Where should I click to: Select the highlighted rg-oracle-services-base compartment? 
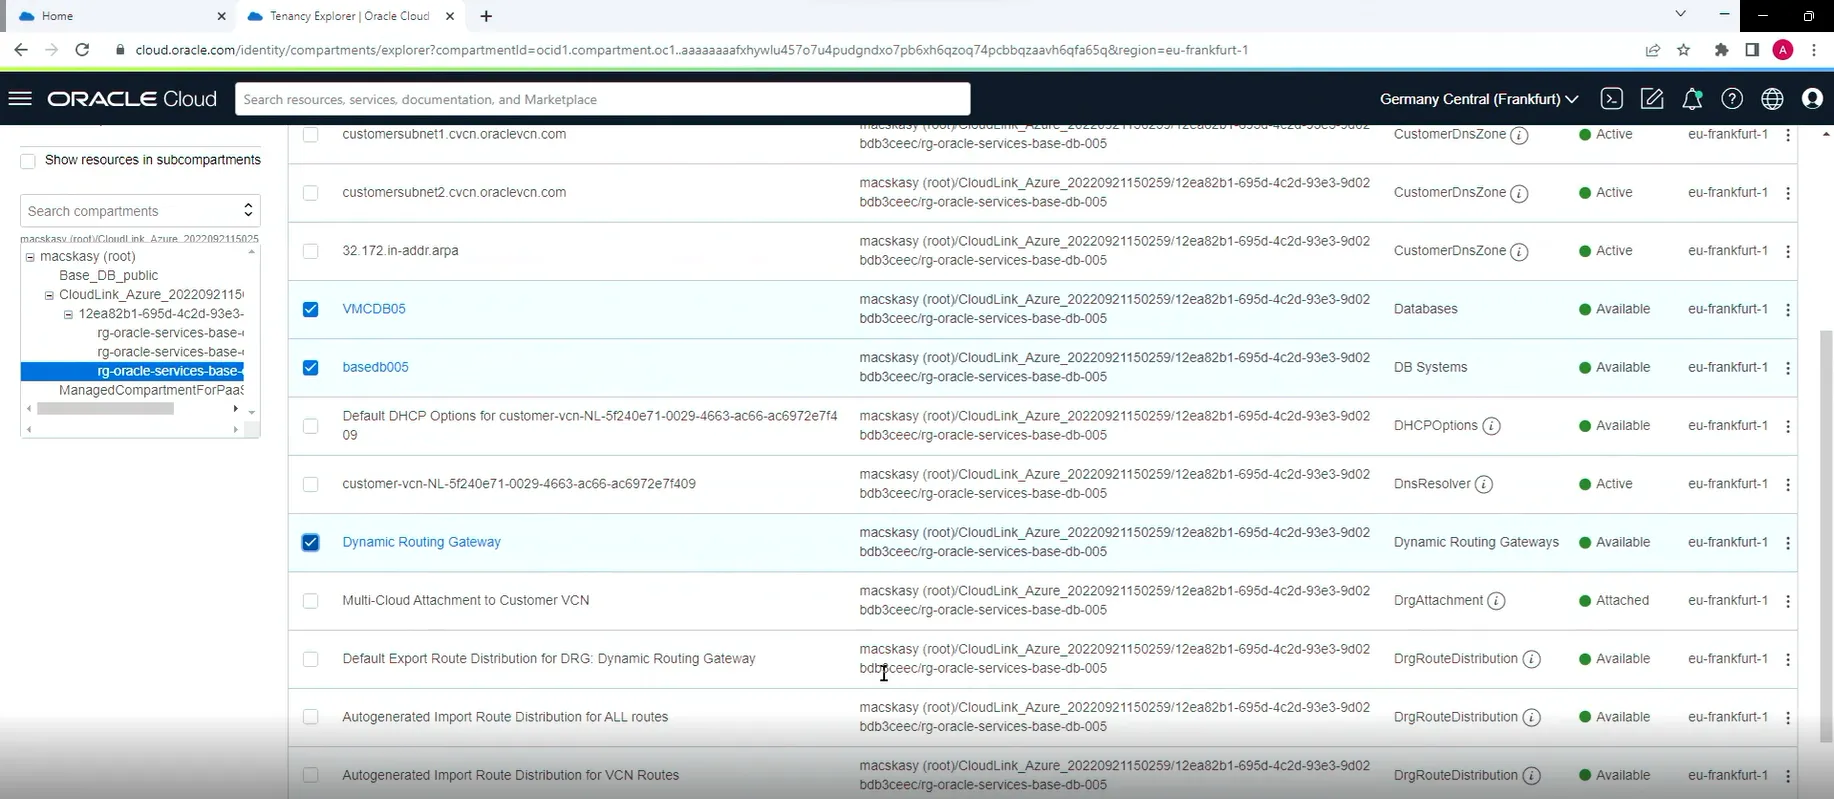[x=132, y=371]
